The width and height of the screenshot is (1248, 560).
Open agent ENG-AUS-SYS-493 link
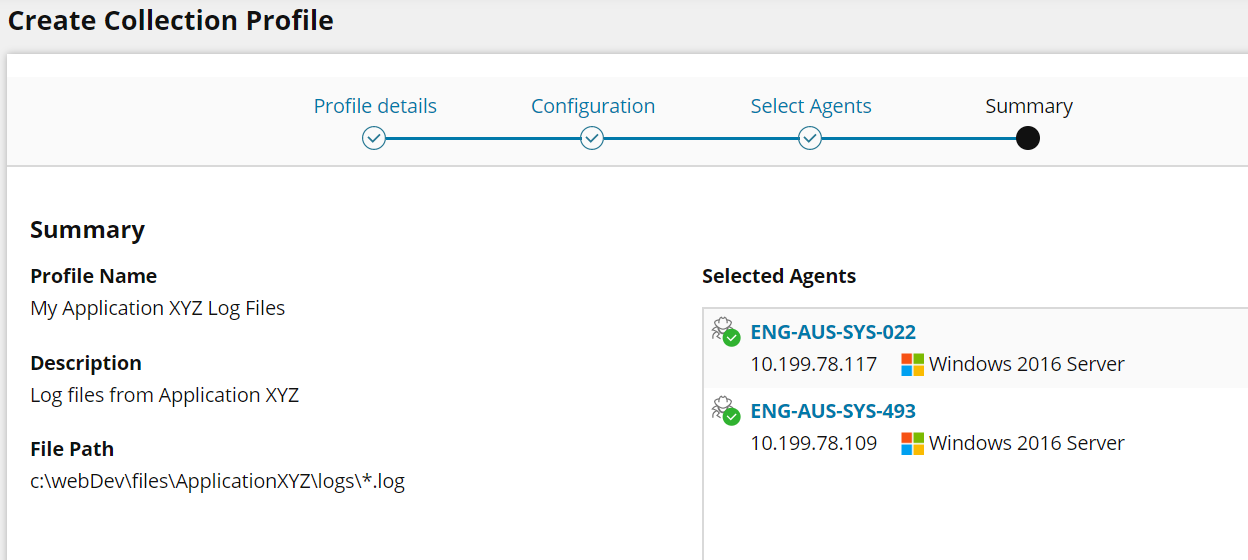click(x=833, y=411)
